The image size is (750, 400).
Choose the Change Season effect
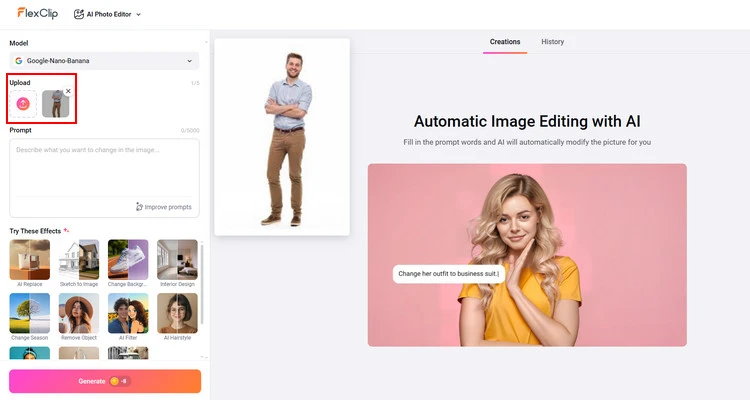(30, 317)
